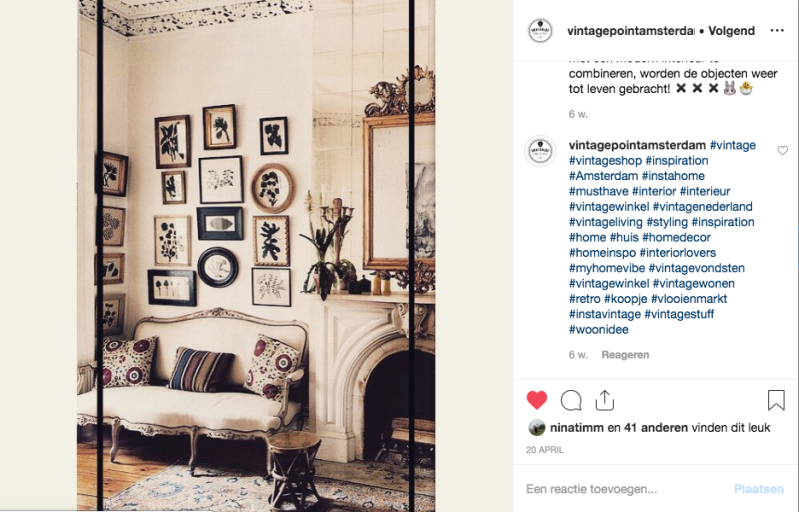This screenshot has height=512, width=799.
Task: Open ninatimm's small profile avatar
Action: (x=537, y=427)
